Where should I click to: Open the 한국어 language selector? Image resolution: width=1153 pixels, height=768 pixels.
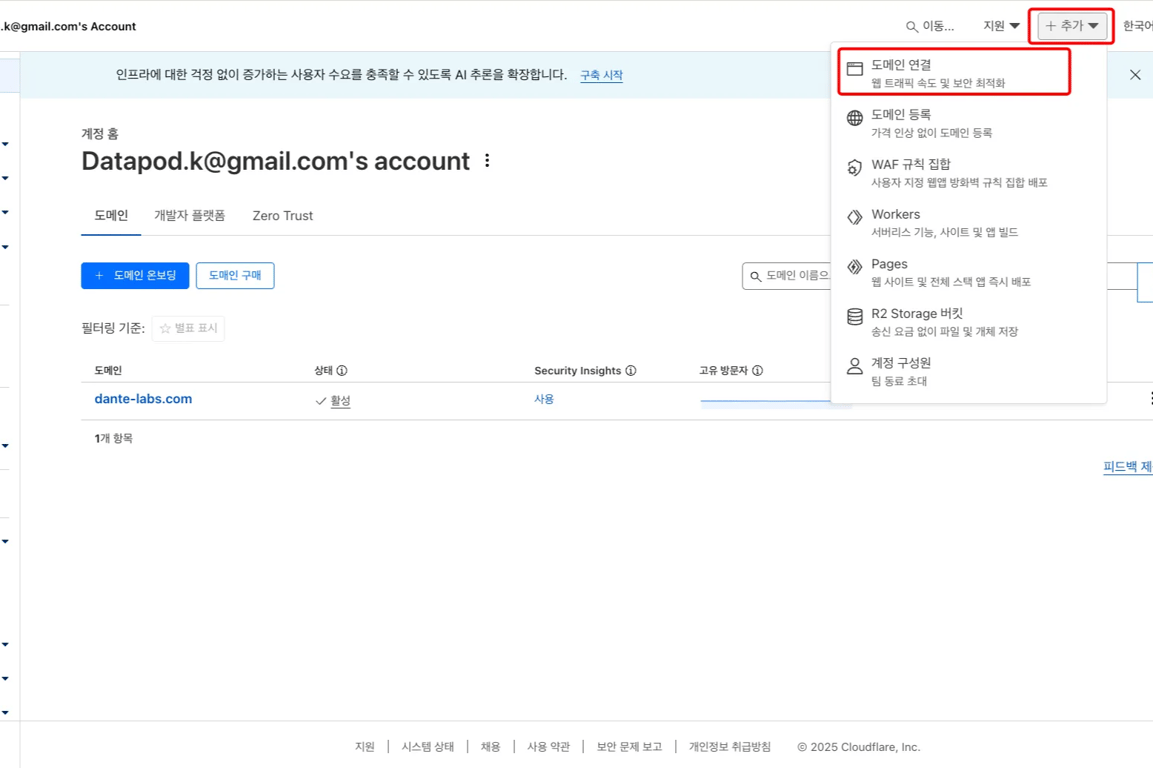point(1138,26)
